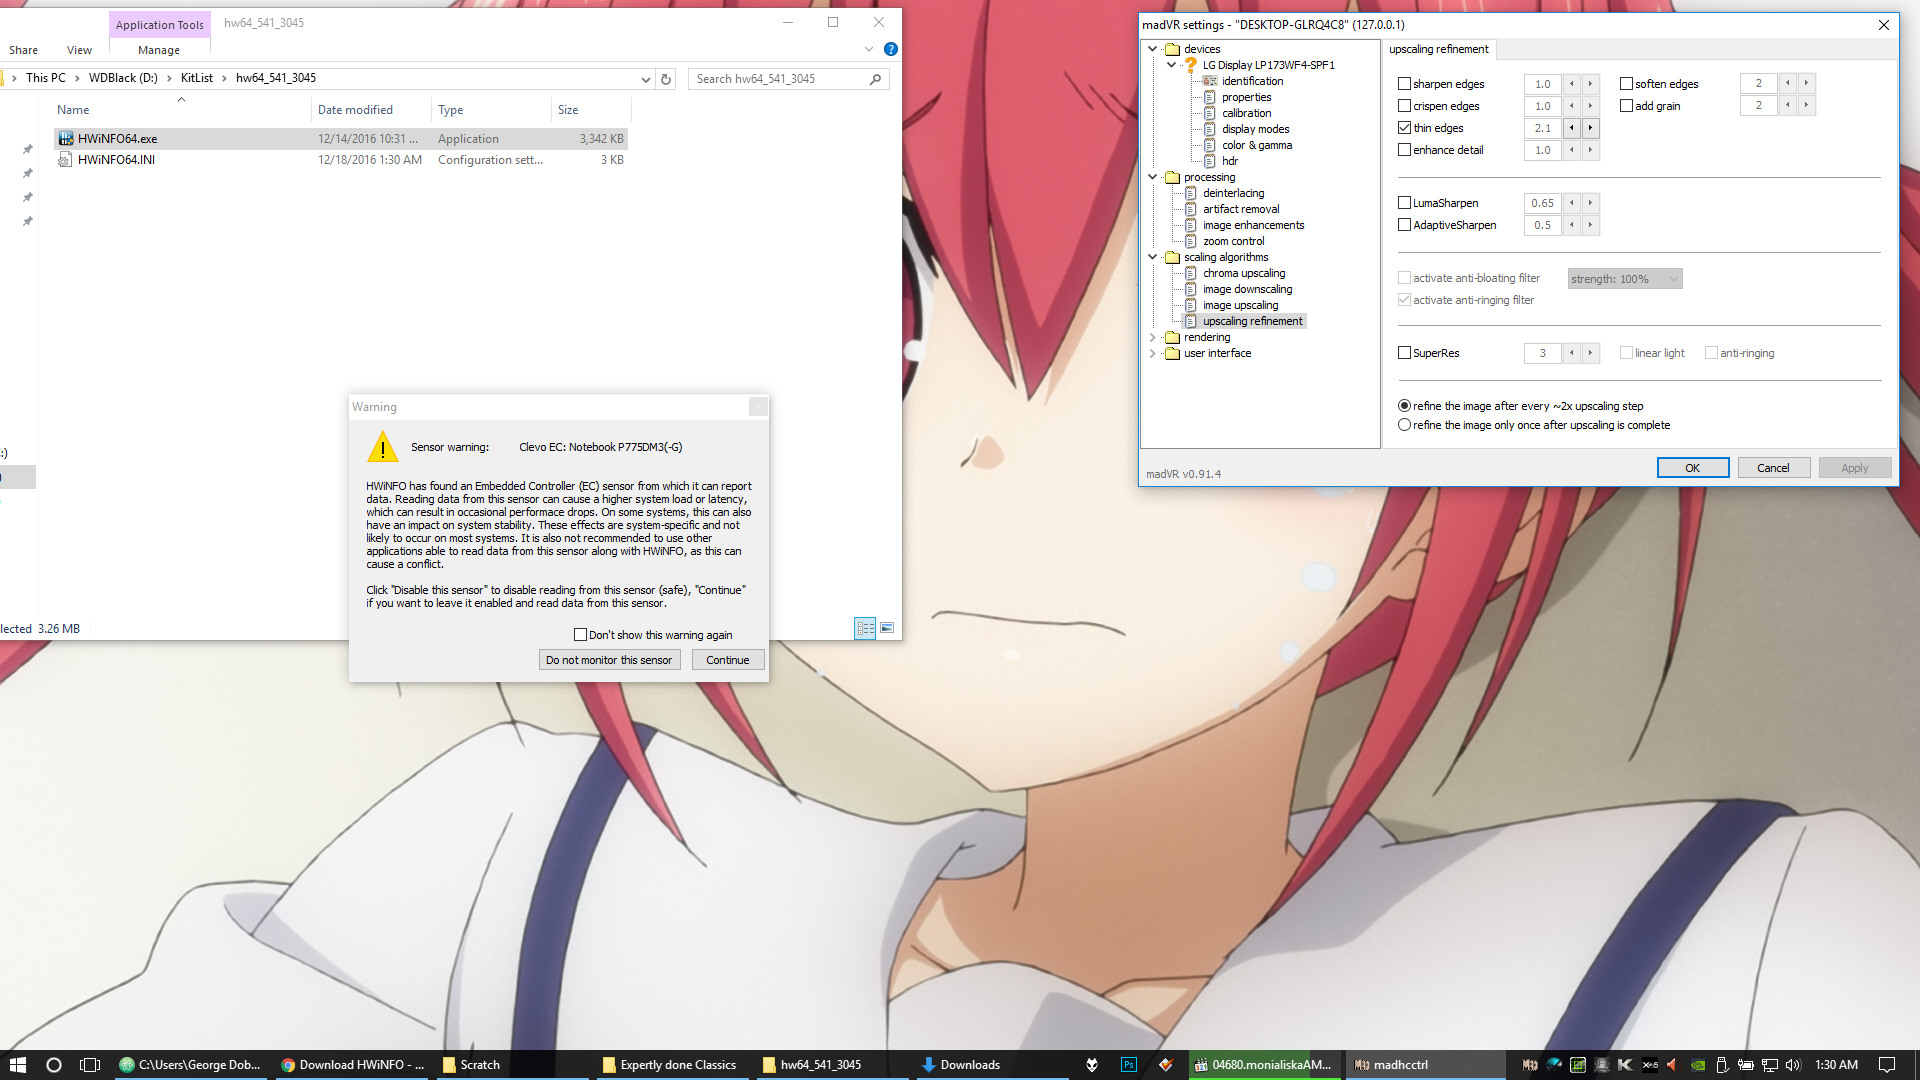Image resolution: width=1920 pixels, height=1080 pixels.
Task: Open Task View on taskbar
Action: click(90, 1065)
